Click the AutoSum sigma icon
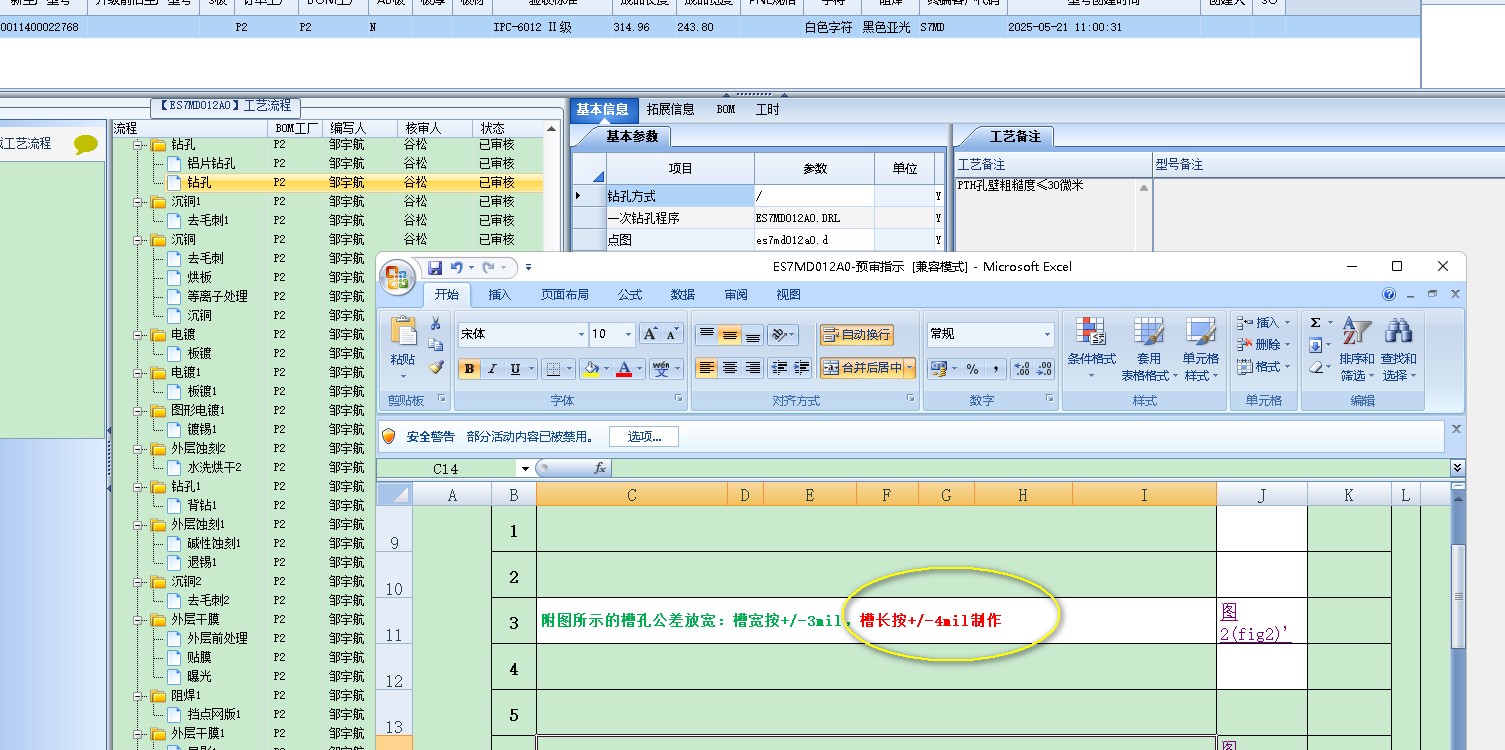This screenshot has height=750, width=1505. [x=1315, y=323]
